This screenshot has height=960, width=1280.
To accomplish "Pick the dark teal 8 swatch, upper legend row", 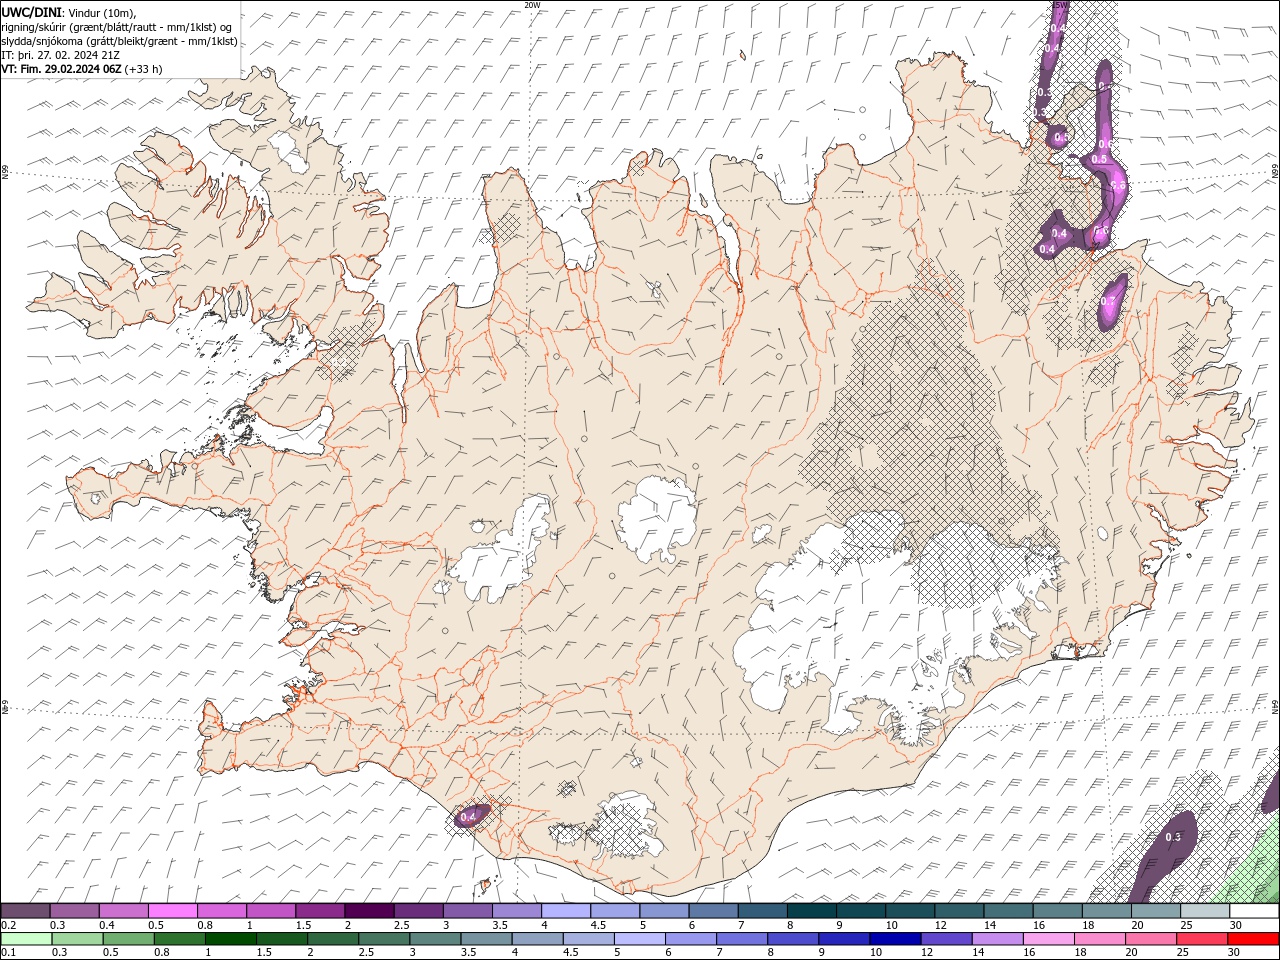I will (811, 911).
